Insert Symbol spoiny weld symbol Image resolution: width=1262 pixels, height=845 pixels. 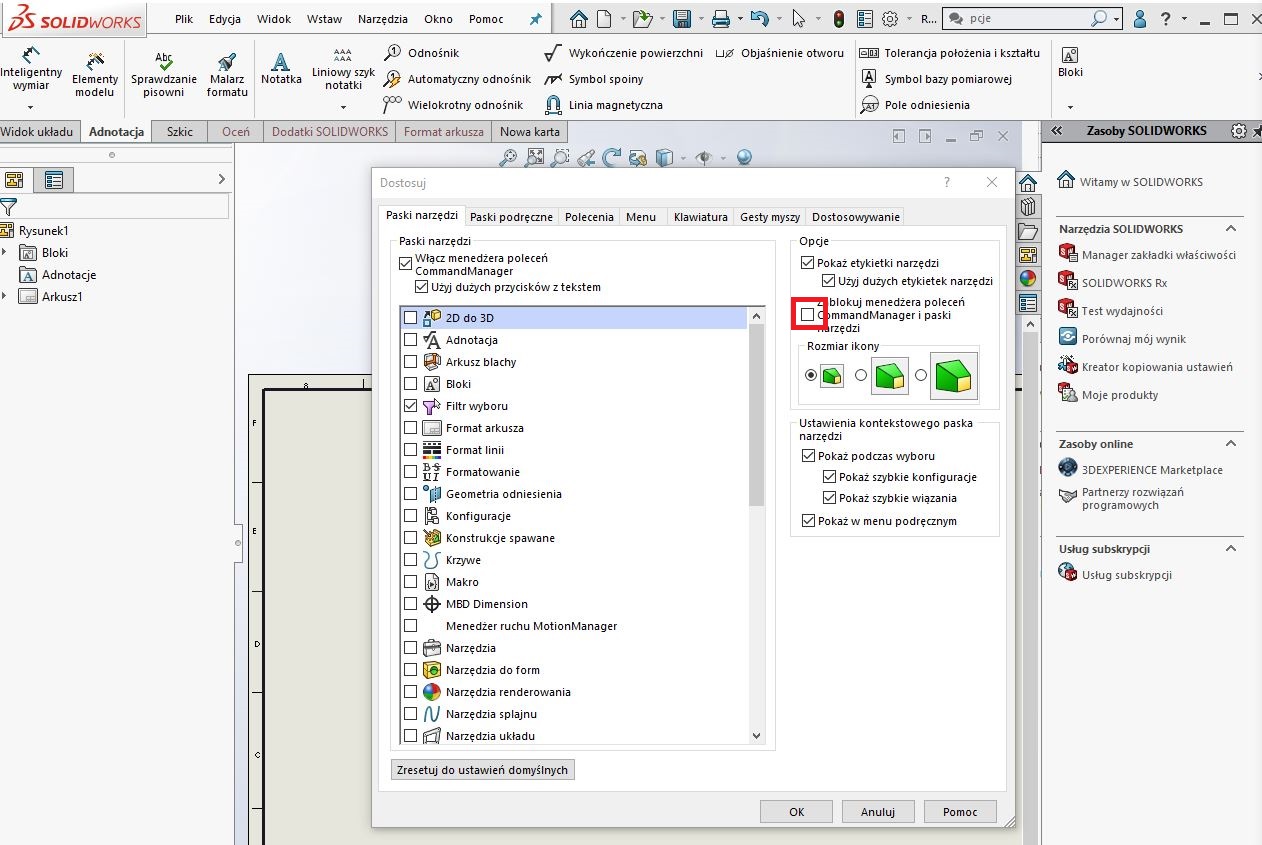(594, 79)
